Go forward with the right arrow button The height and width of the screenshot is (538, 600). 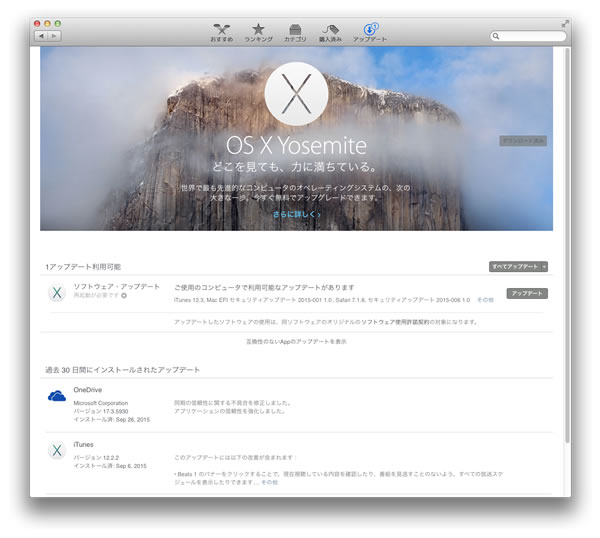(54, 36)
